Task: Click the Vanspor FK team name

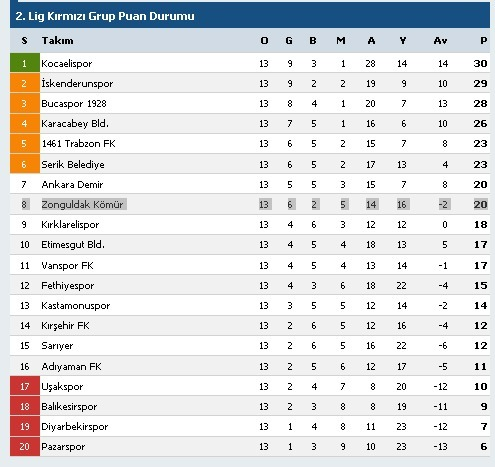Action: click(x=67, y=266)
